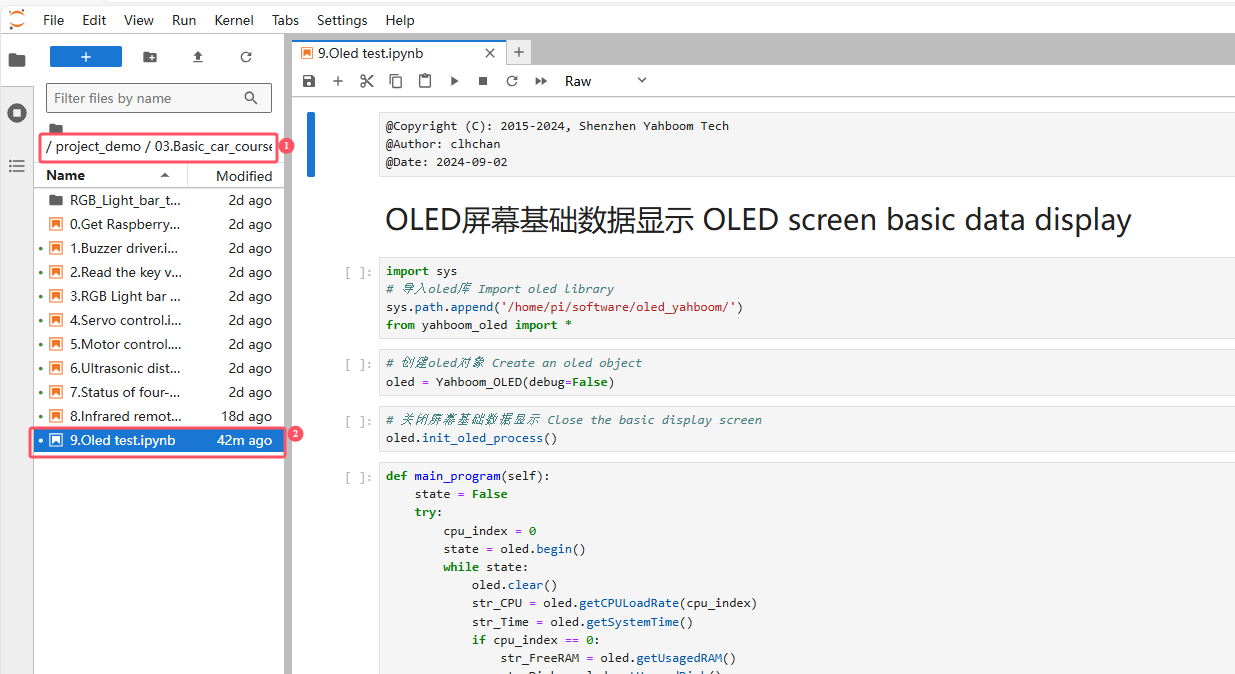This screenshot has height=674, width=1235.
Task: Open a new launcher tab with plus
Action: [x=518, y=53]
